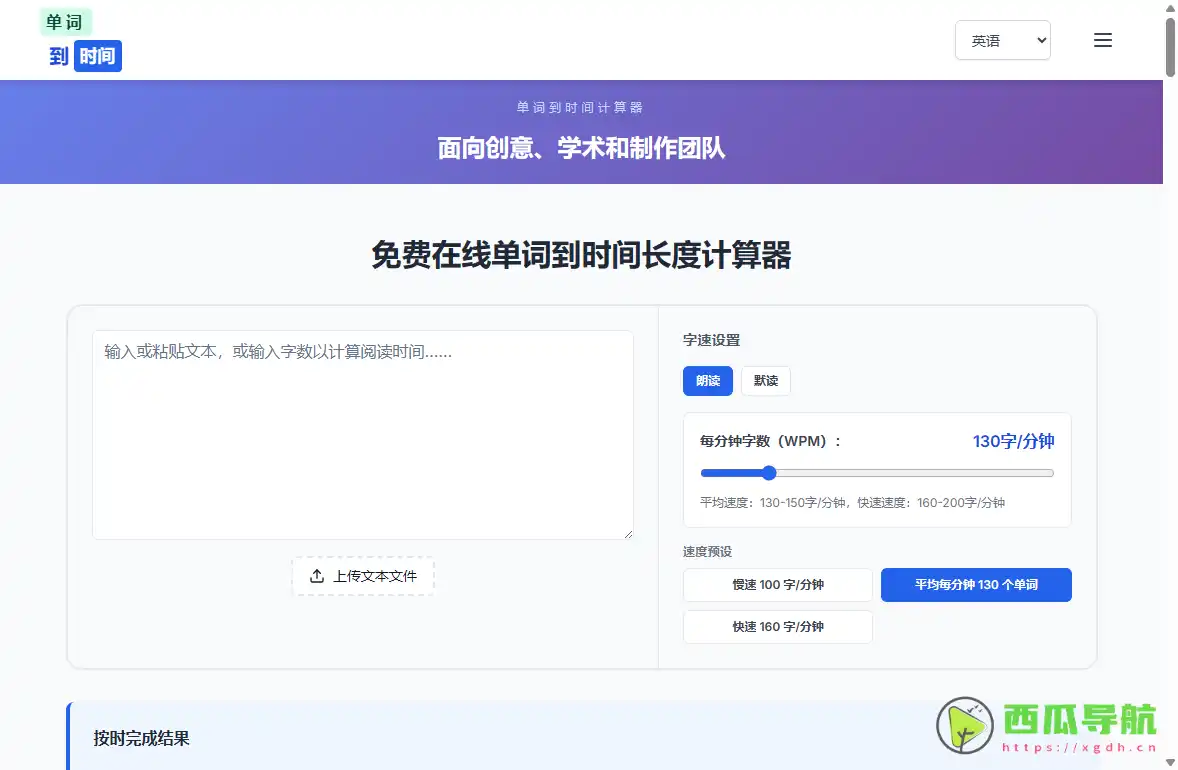Screen dimensions: 1178x770
Task: Click the upload arrow icon
Action: pos(317,576)
